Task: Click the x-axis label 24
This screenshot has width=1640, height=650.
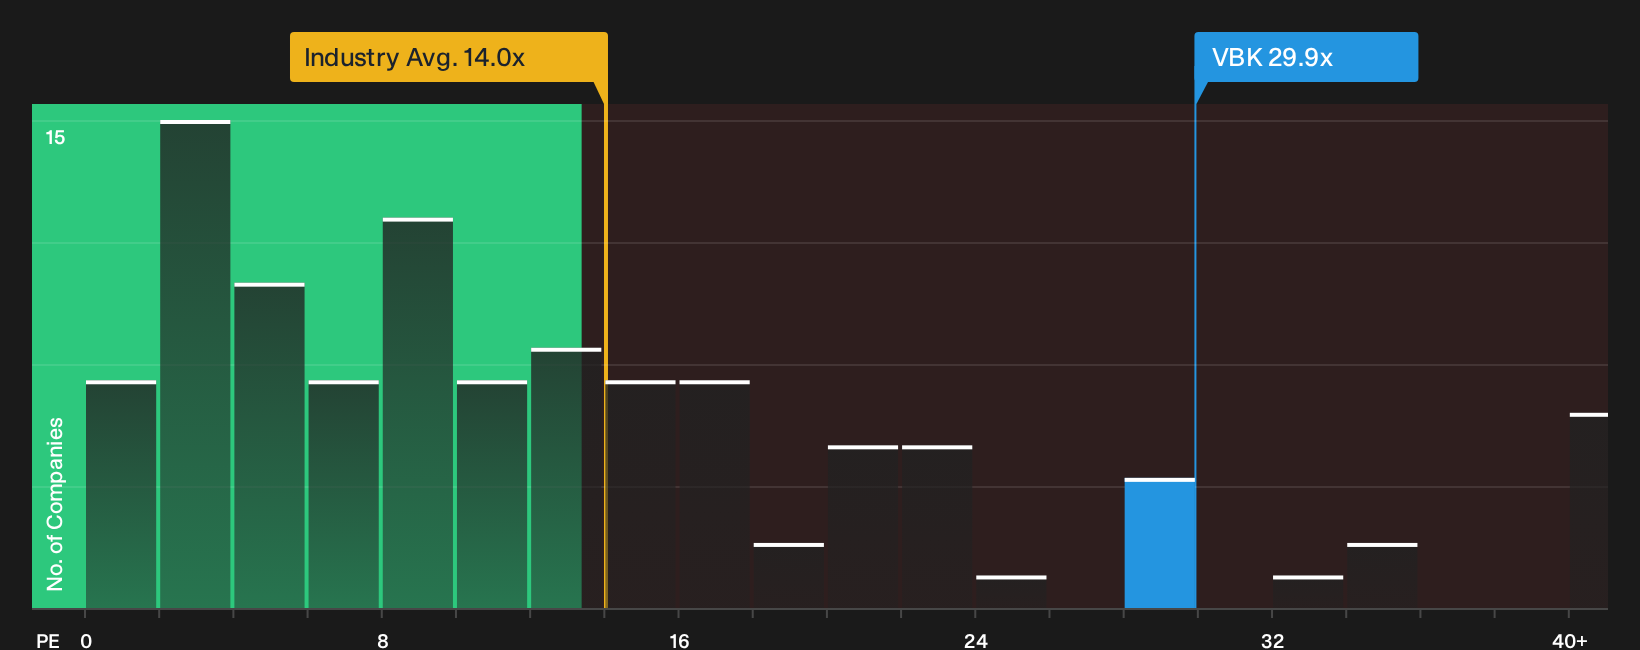Action: tap(976, 641)
